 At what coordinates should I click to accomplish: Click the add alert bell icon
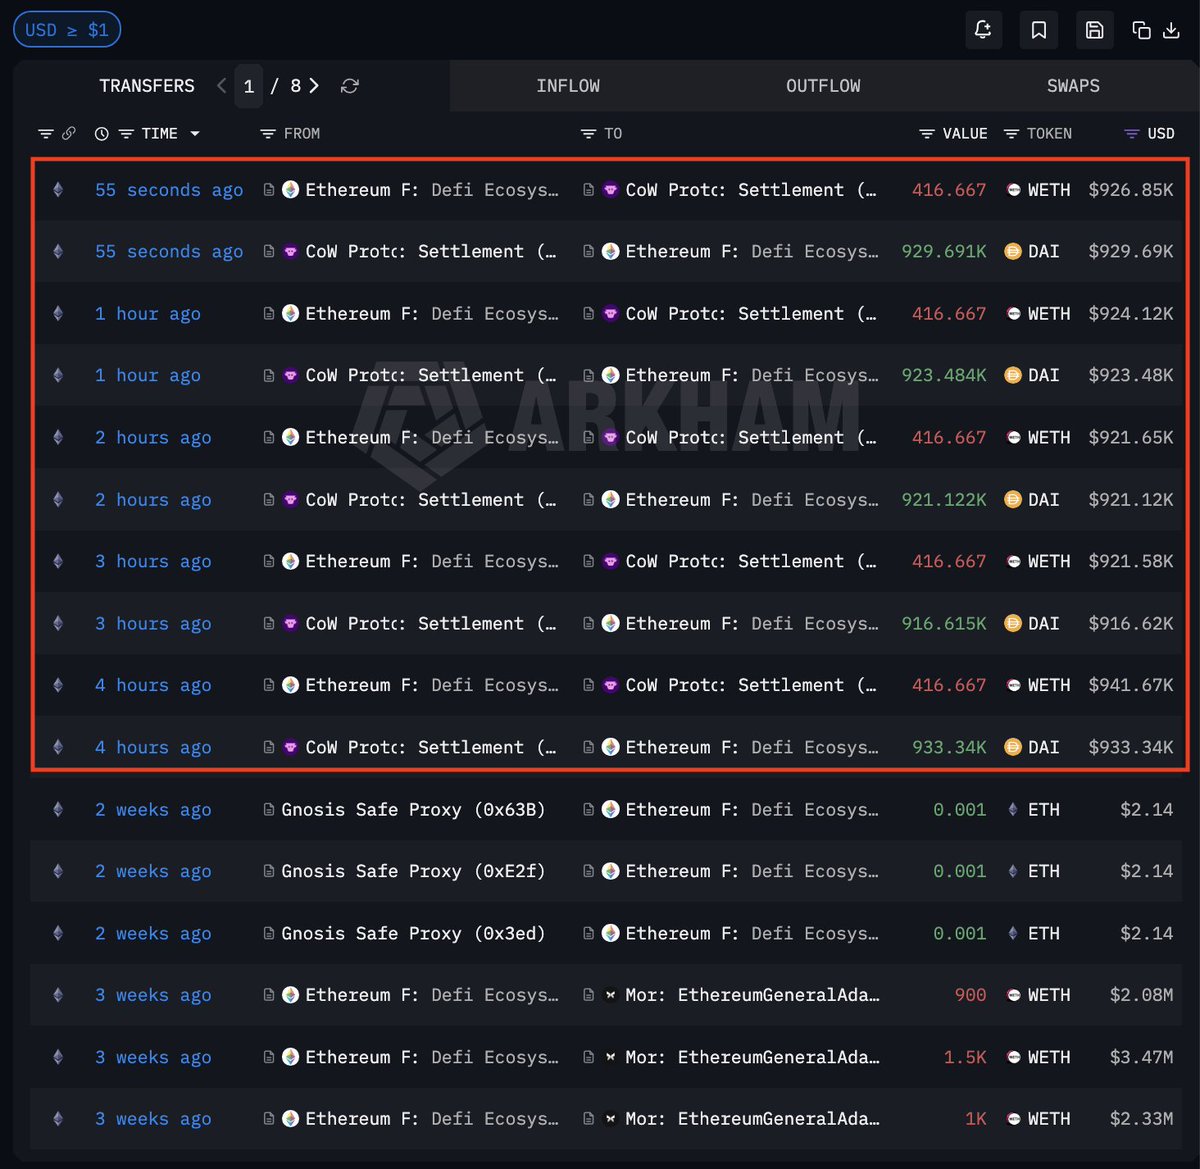coord(983,30)
